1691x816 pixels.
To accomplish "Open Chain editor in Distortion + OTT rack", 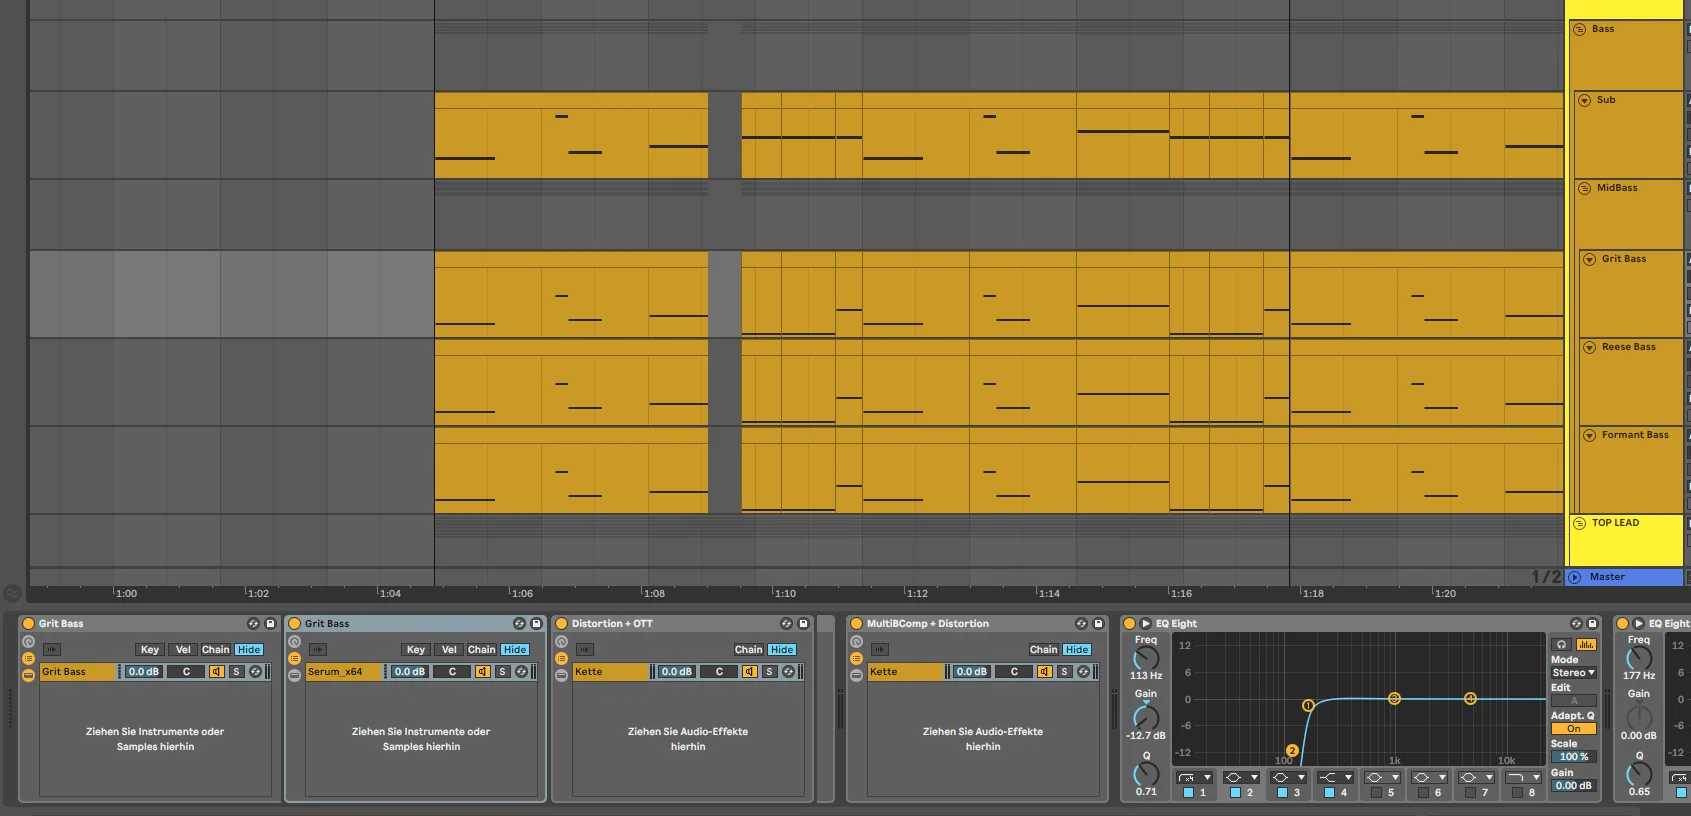I will pyautogui.click(x=749, y=650).
